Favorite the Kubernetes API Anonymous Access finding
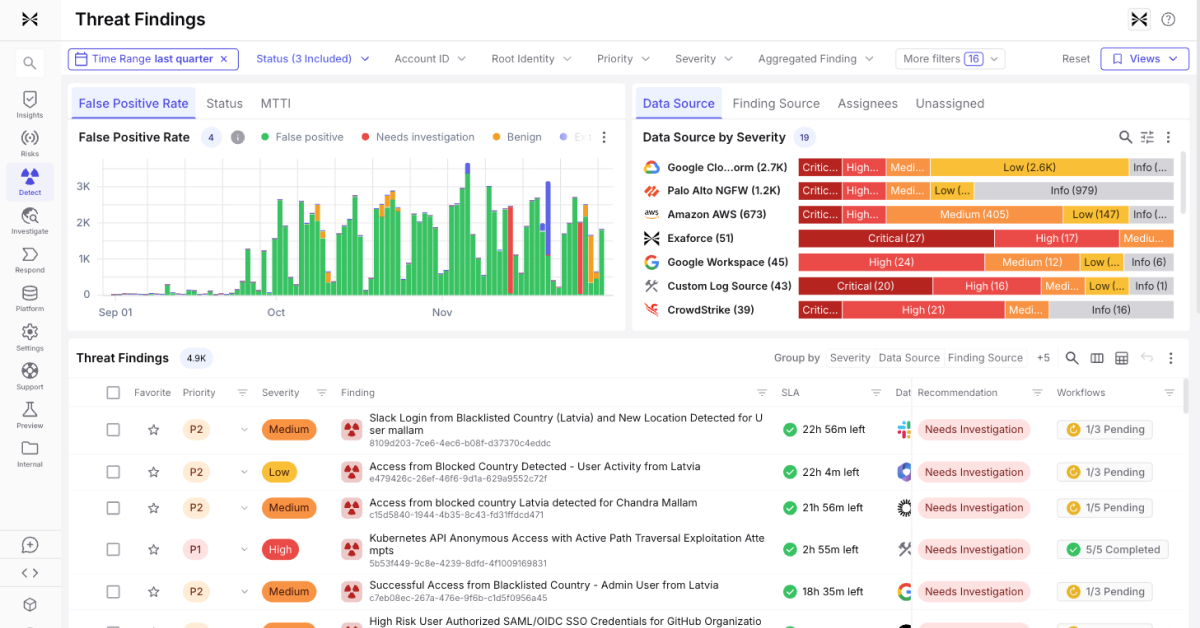Image resolution: width=1200 pixels, height=628 pixels. (x=153, y=549)
